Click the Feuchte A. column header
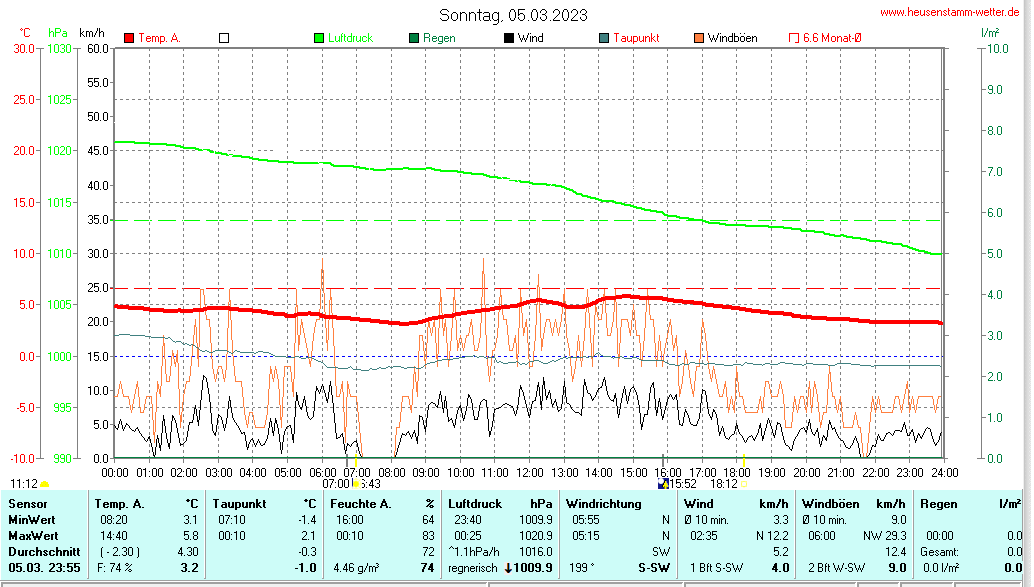This screenshot has width=1034, height=587. point(360,503)
